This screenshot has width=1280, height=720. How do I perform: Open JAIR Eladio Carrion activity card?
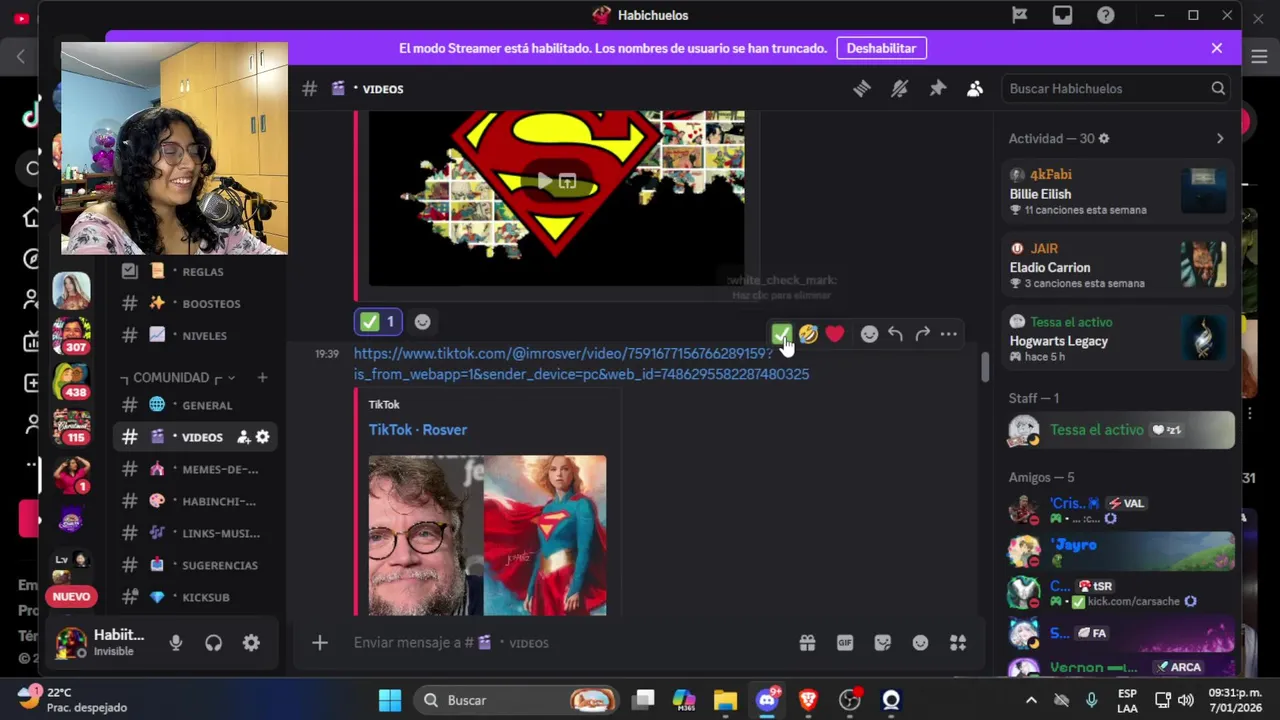[1118, 265]
